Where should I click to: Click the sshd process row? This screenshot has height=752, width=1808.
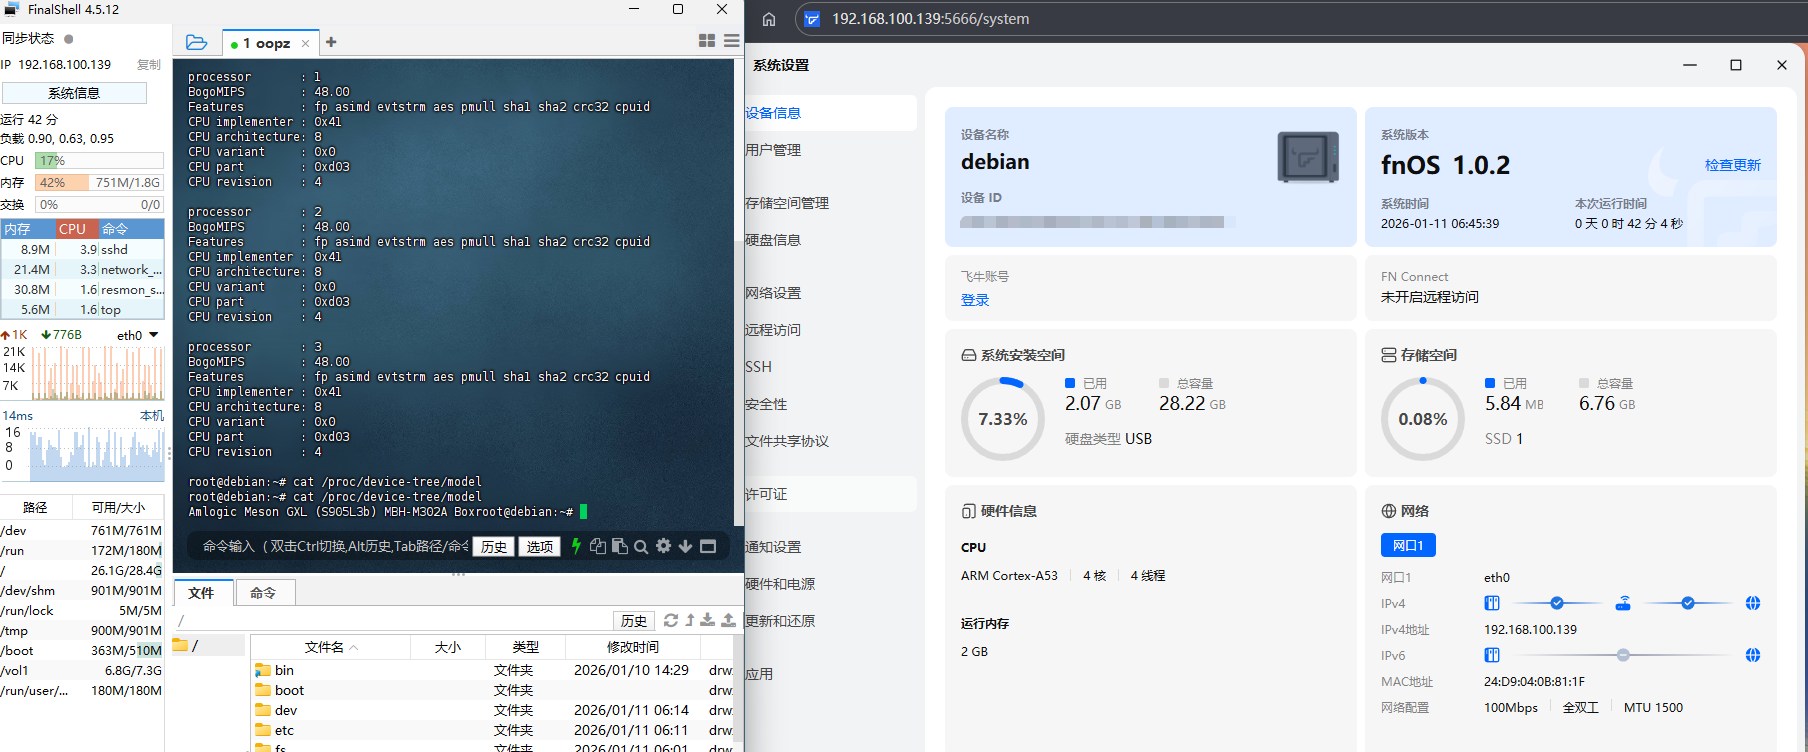(82, 250)
